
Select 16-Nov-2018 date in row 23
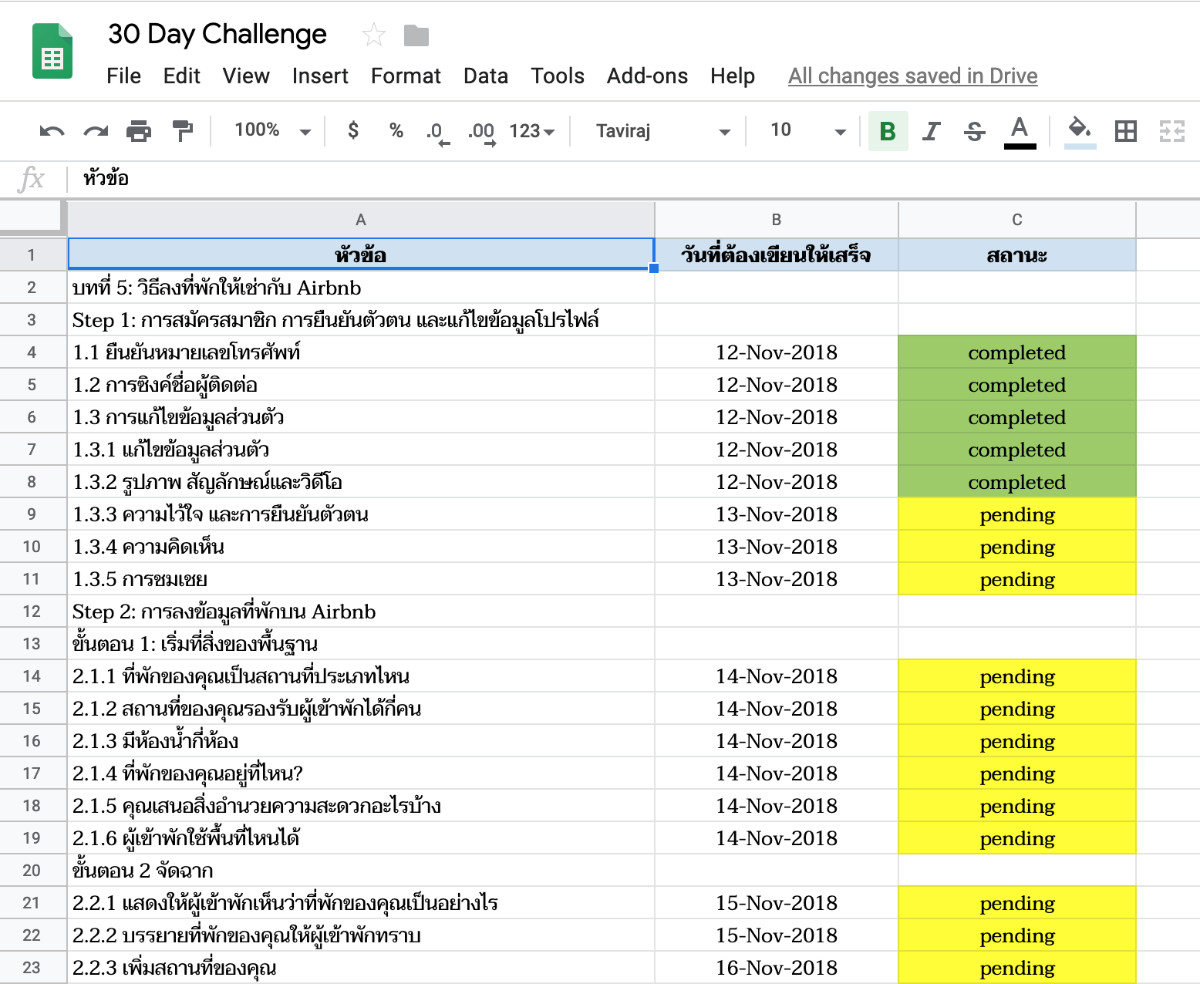[776, 967]
